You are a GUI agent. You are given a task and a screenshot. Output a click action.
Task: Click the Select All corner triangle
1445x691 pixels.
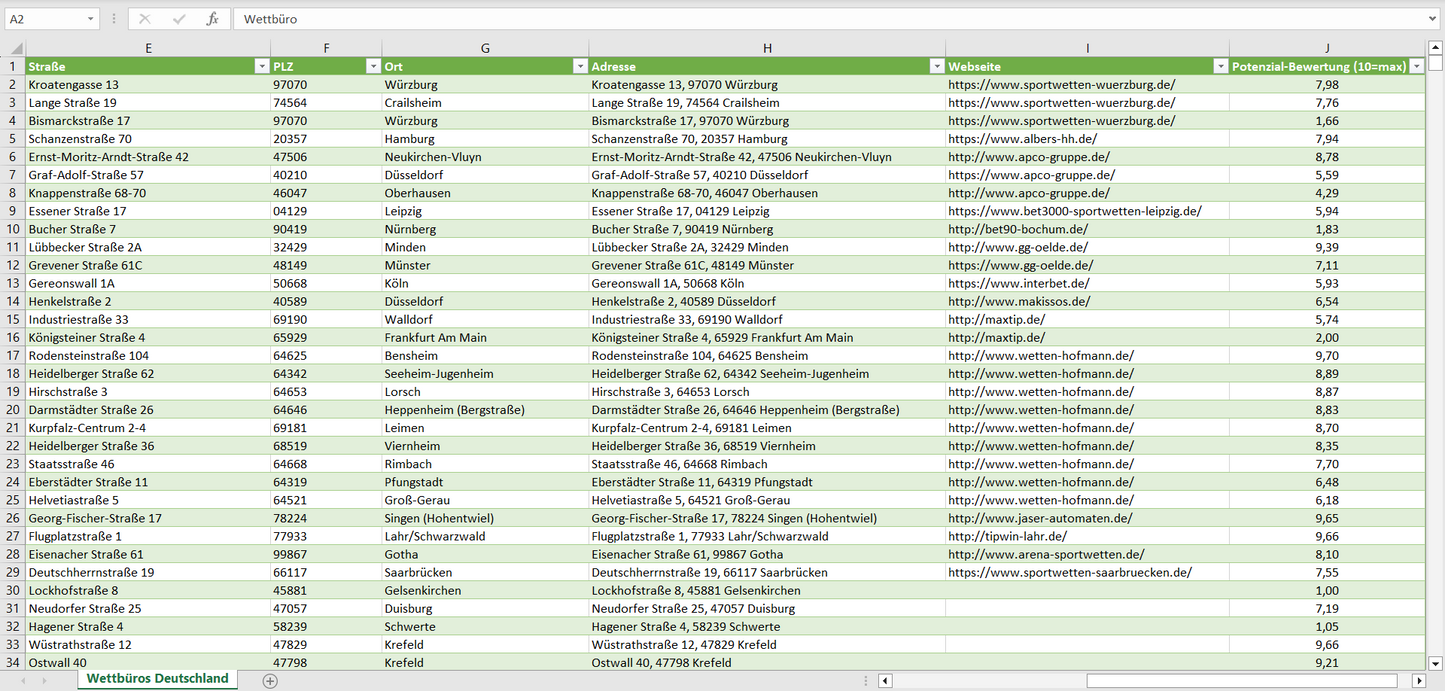click(x=16, y=48)
